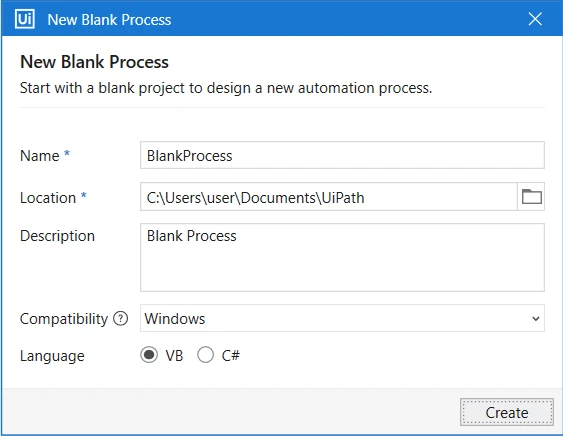Open the Compatibility help question mark icon
This screenshot has width=563, height=436.
coord(121,319)
